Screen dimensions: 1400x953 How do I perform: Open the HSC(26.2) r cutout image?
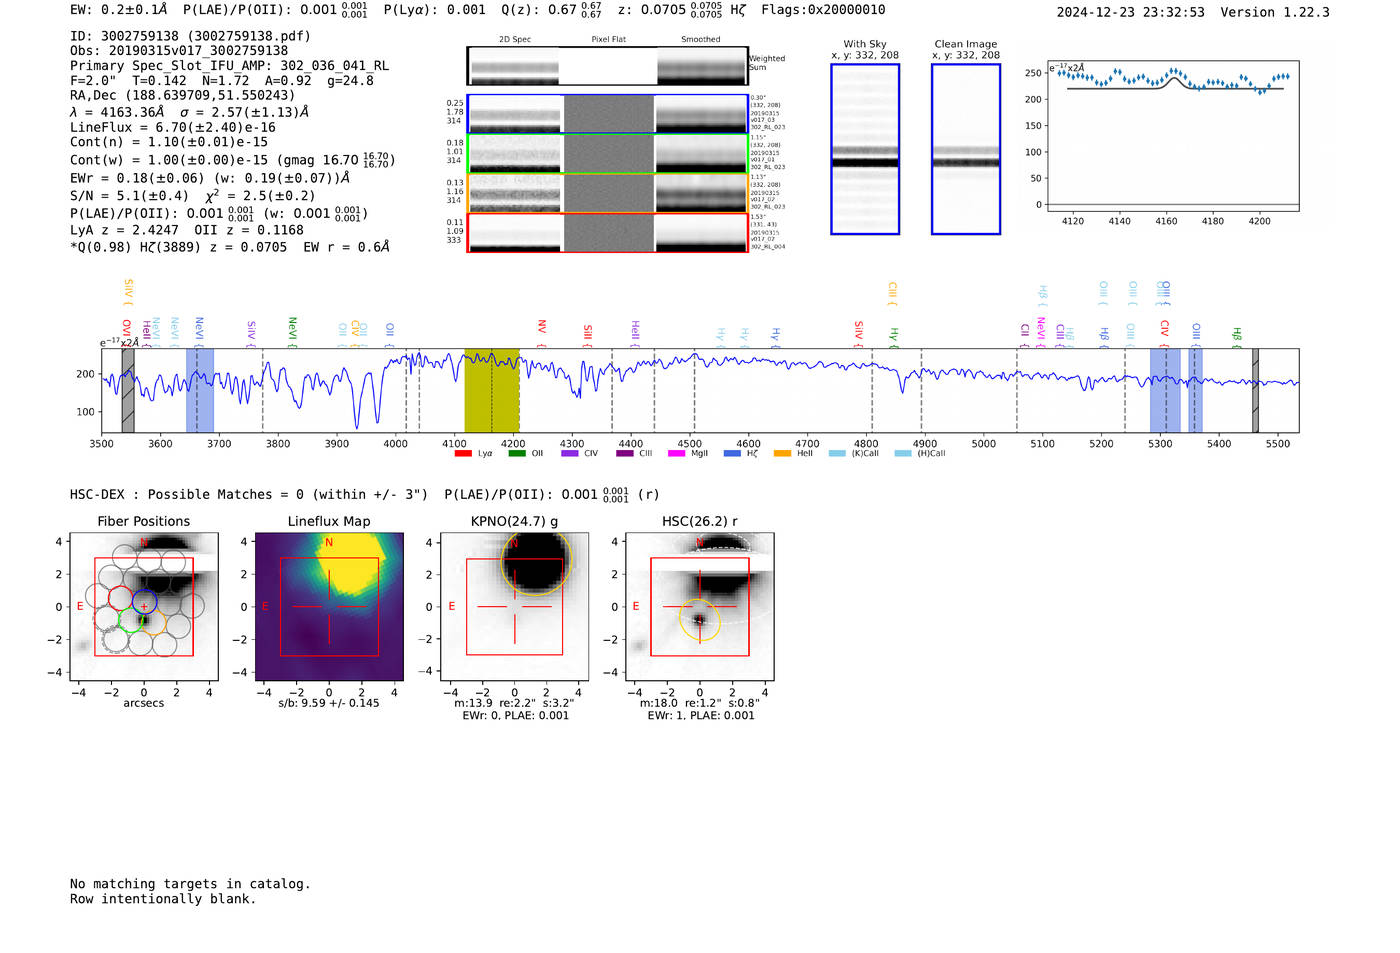pyautogui.click(x=700, y=607)
